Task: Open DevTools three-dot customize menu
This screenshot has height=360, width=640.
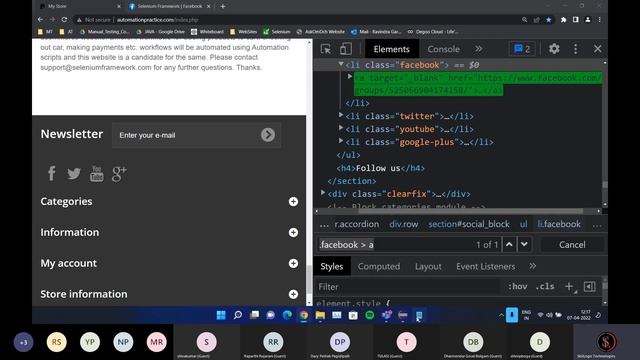Action: 576,49
